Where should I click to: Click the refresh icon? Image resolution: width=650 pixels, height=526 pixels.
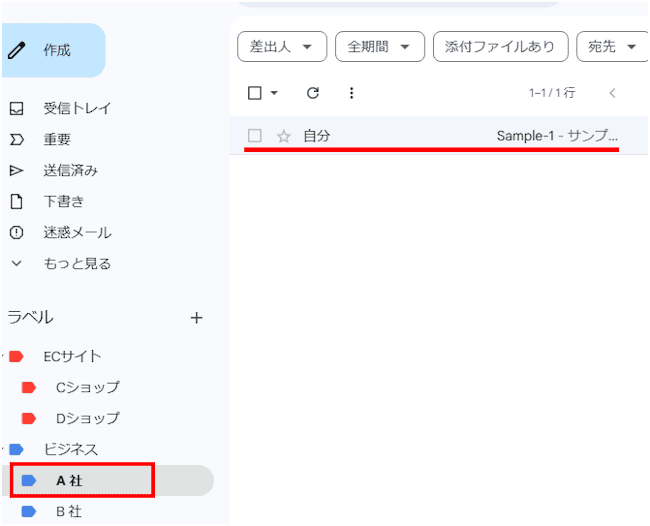(313, 93)
